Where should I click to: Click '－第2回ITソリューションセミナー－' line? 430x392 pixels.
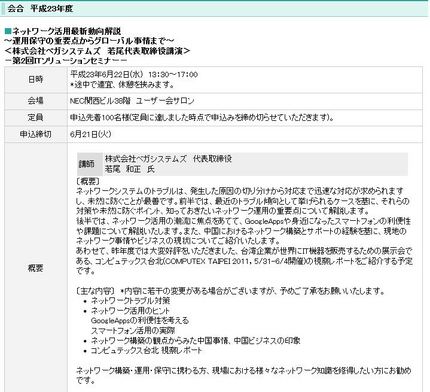click(x=66, y=60)
